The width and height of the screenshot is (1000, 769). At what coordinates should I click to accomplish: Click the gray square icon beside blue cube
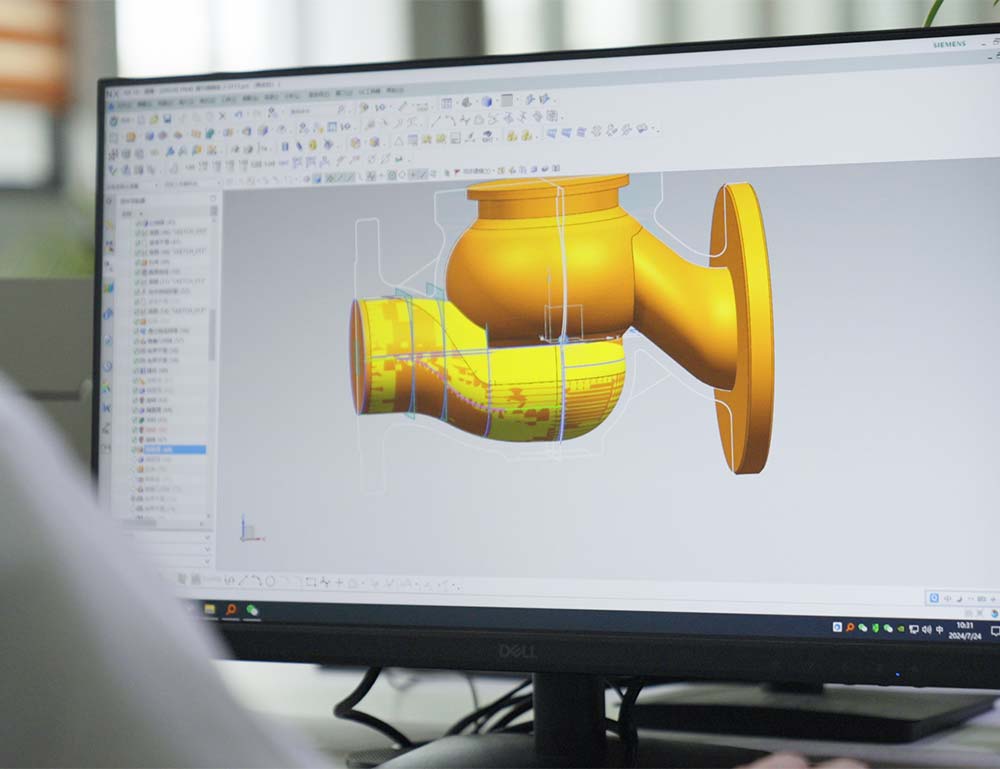(x=506, y=100)
